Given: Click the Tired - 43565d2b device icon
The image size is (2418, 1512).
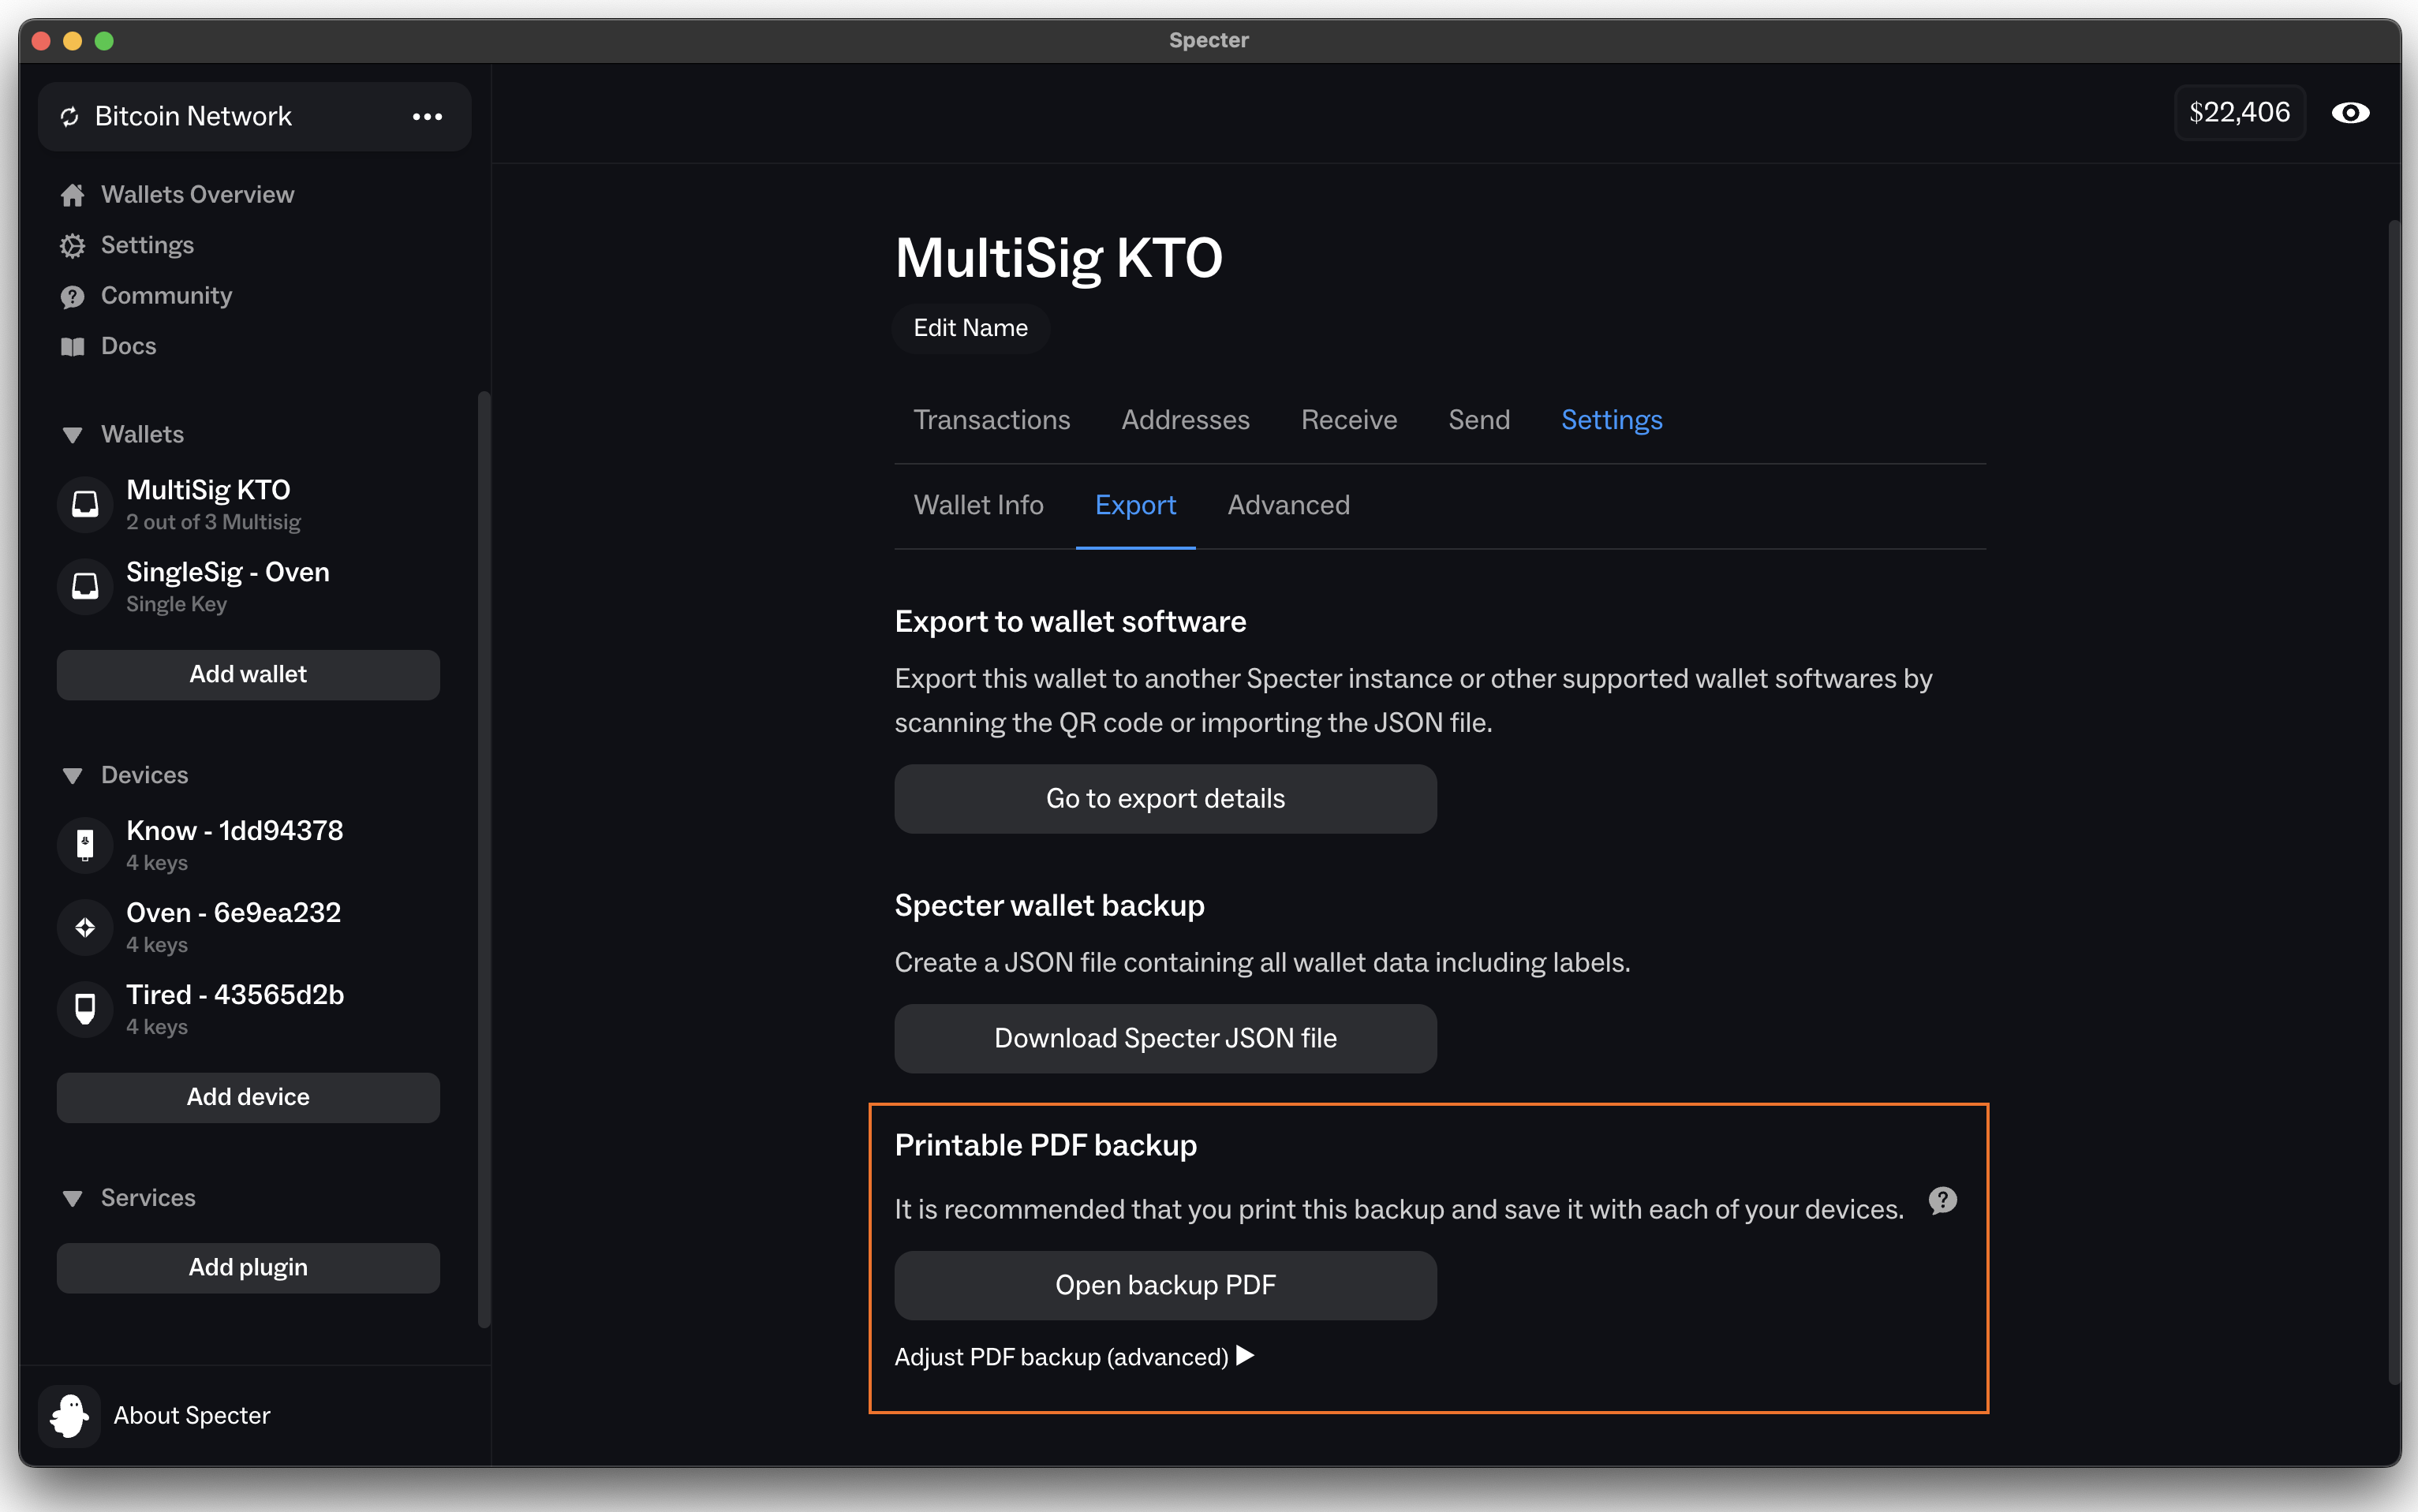Looking at the screenshot, I should point(85,1009).
